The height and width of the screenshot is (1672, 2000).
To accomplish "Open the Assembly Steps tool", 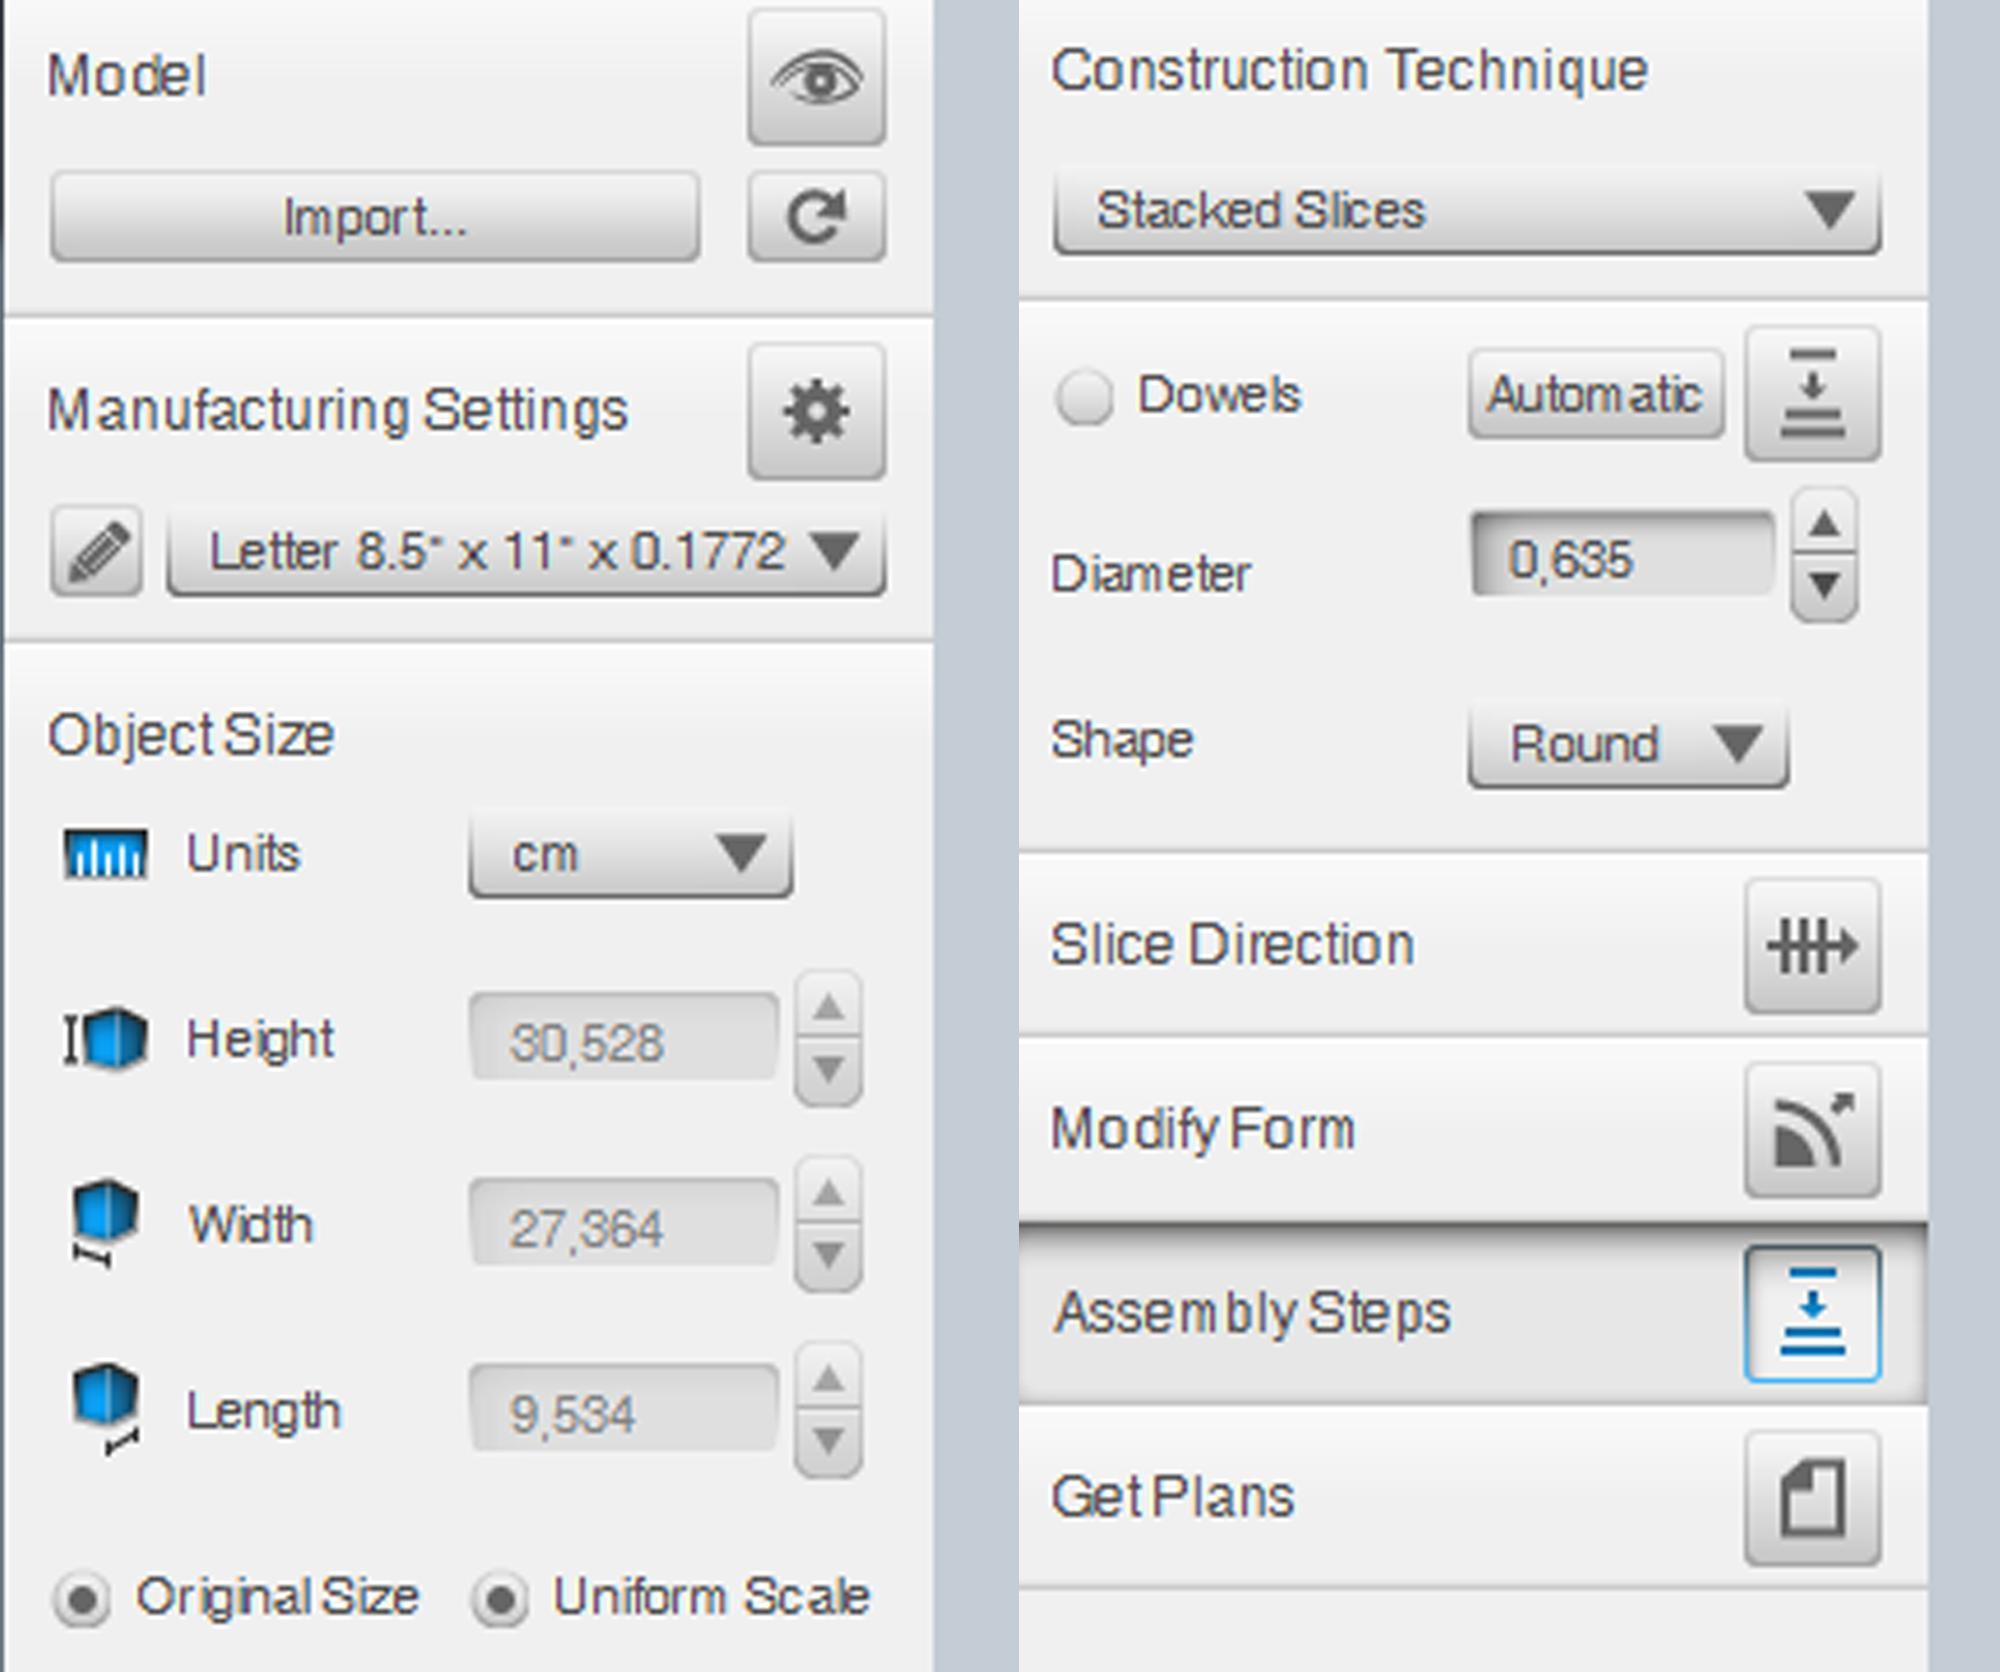I will [1812, 1314].
